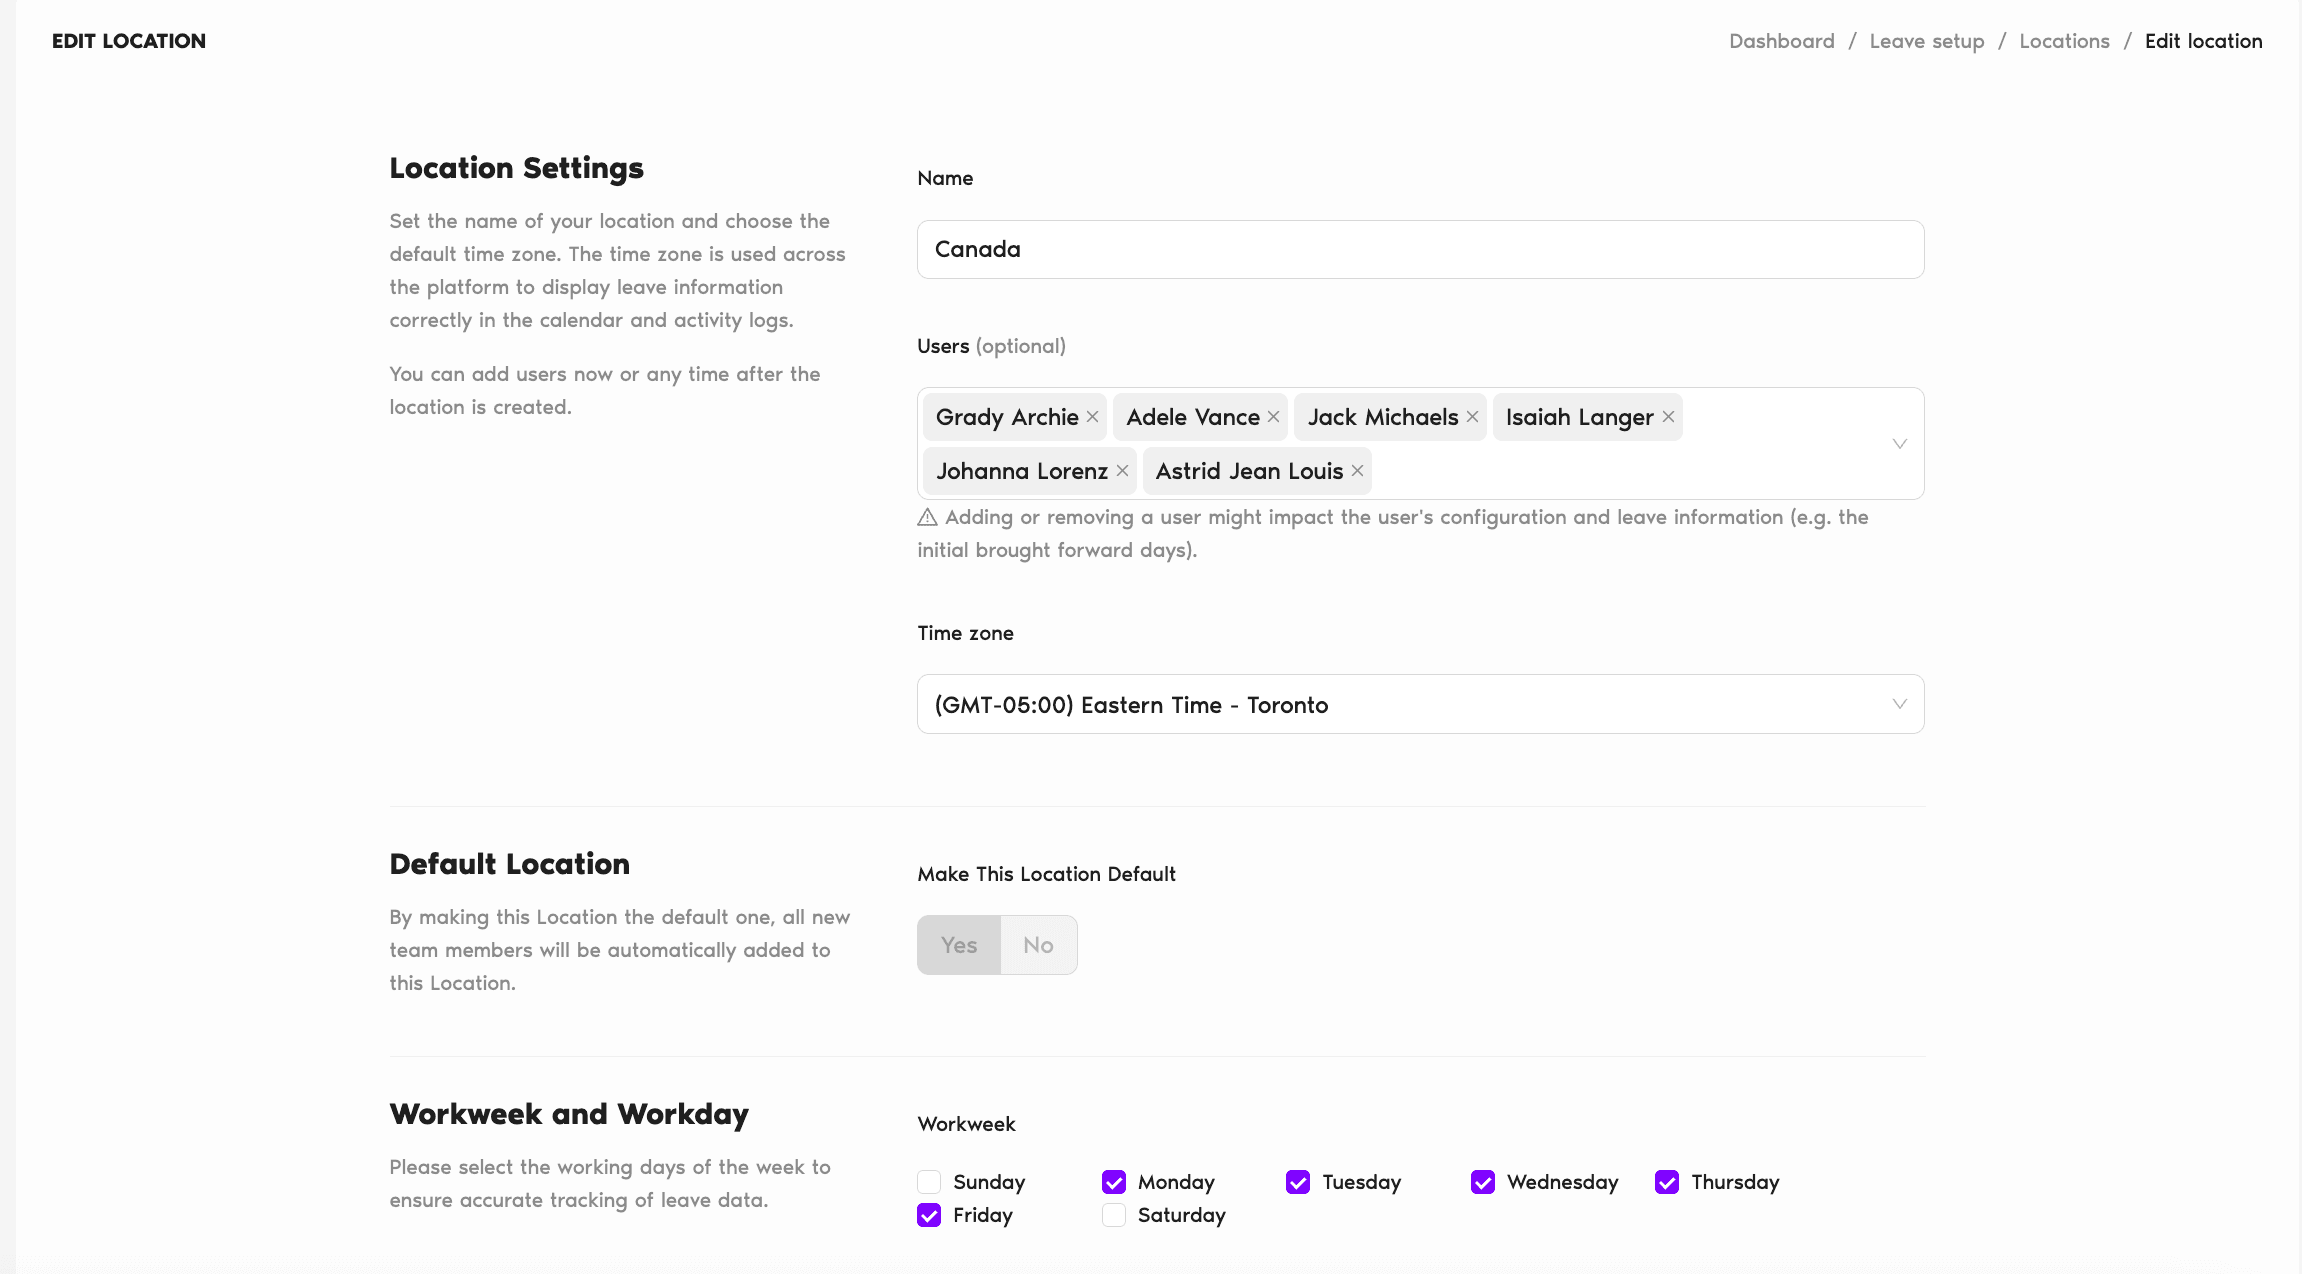Screen dimensions: 2302x1274
Task: Click the Name input field
Action: (1420, 249)
